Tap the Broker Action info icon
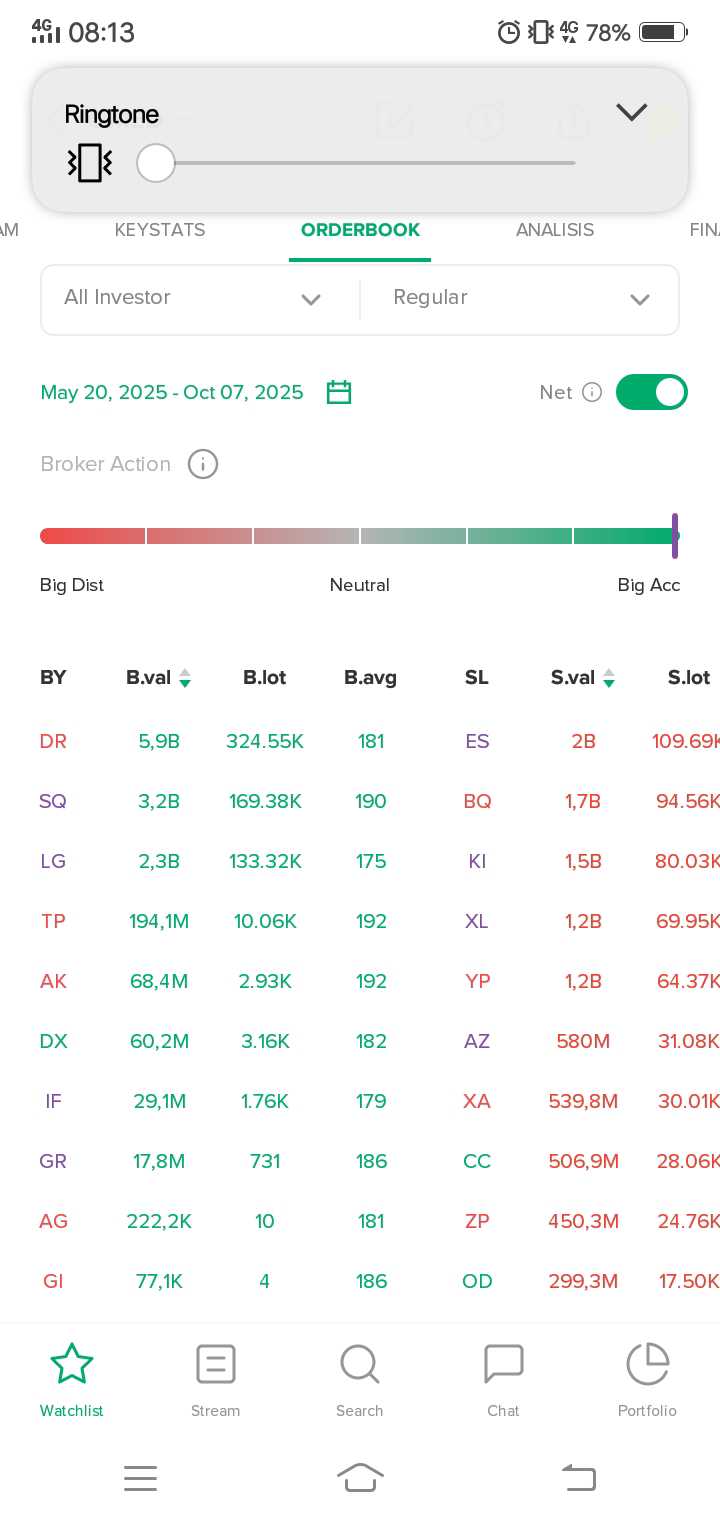The height and width of the screenshot is (1520, 720). point(203,464)
